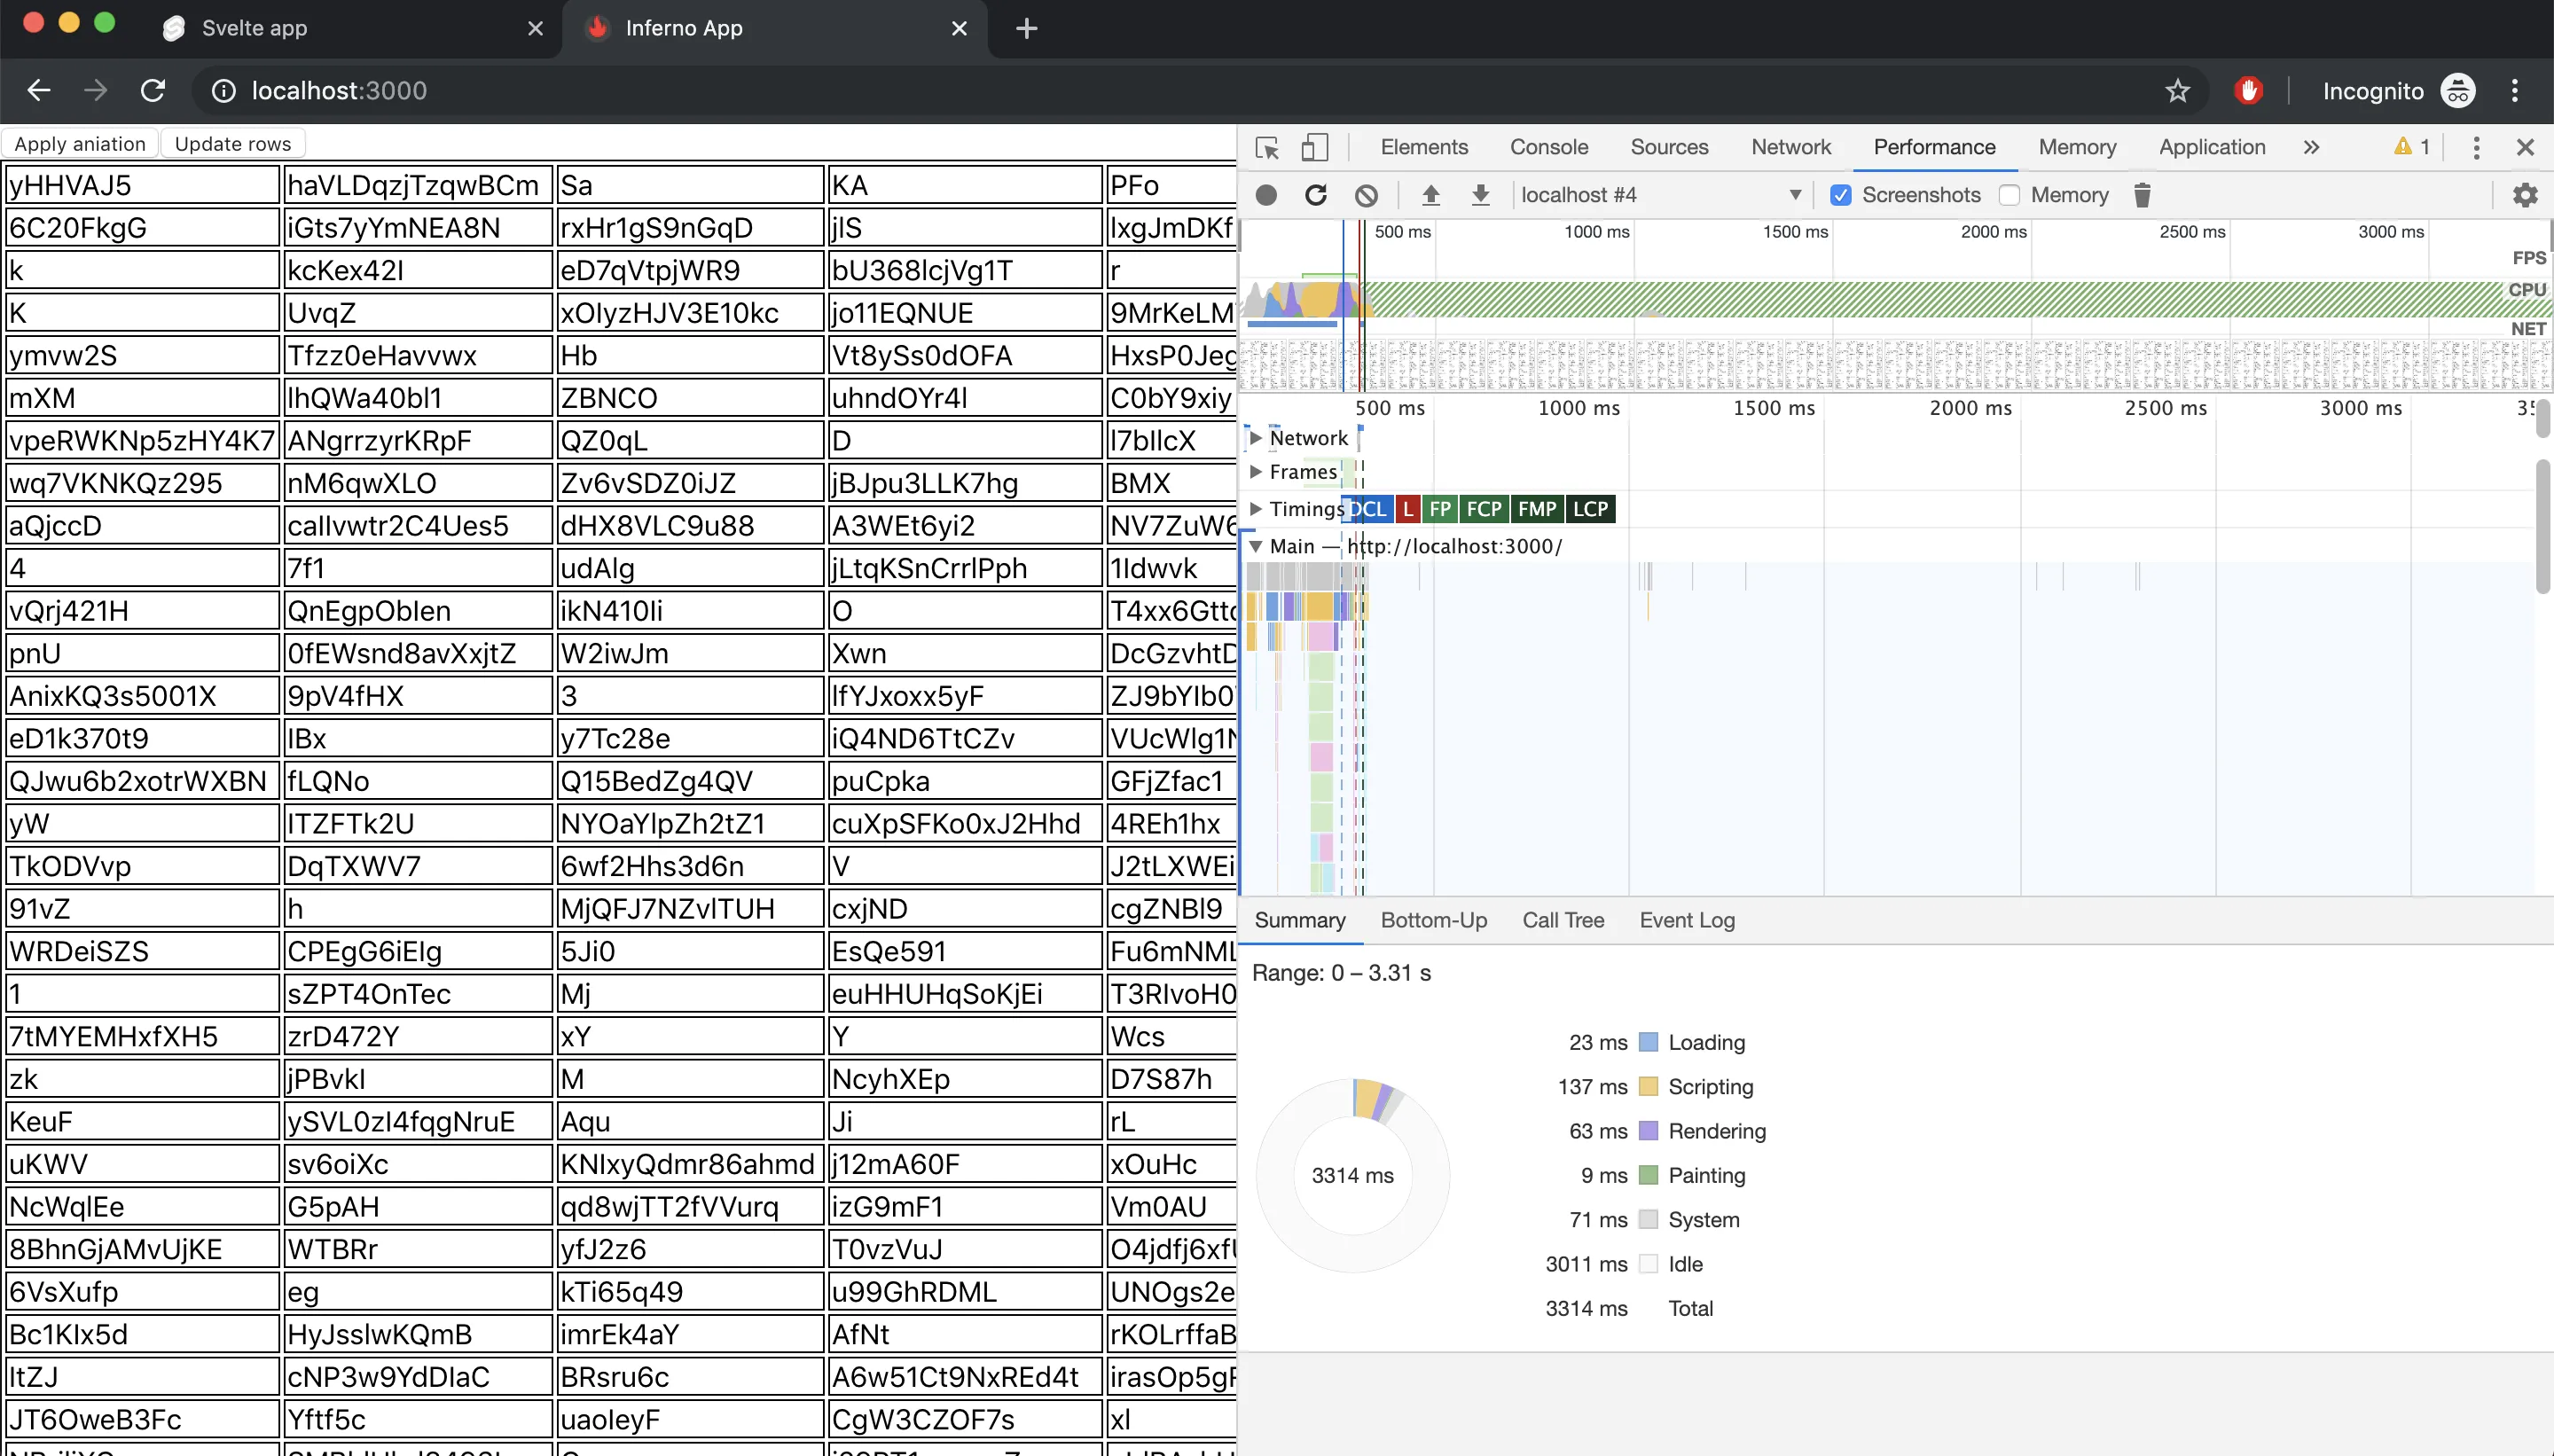Open capture settings gear icon
This screenshot has width=2554, height=1456.
pyautogui.click(x=2525, y=195)
